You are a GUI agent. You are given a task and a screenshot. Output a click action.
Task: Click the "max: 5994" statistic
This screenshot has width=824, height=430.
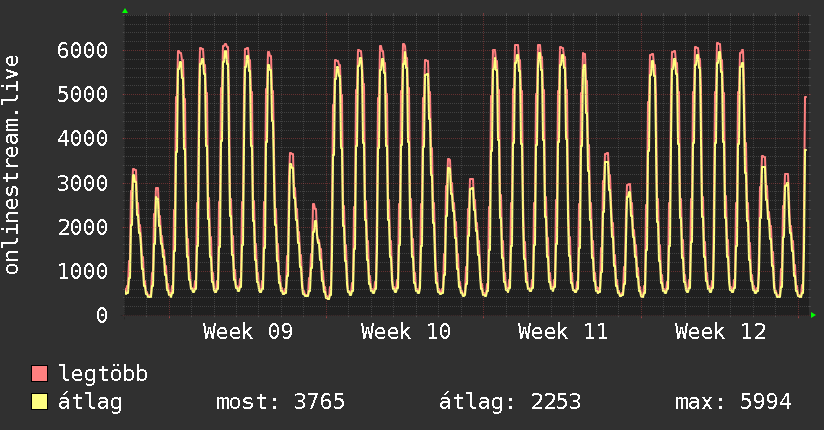click(x=733, y=402)
